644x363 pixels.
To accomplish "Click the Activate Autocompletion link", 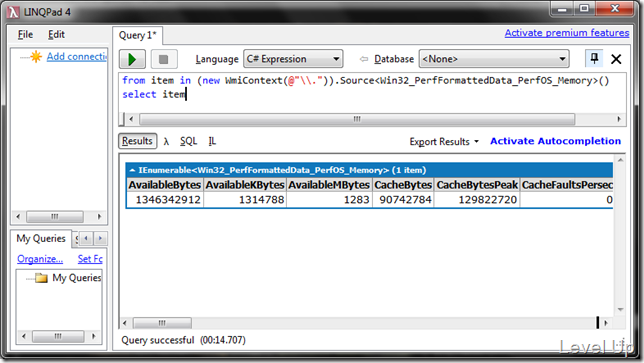I will click(555, 141).
